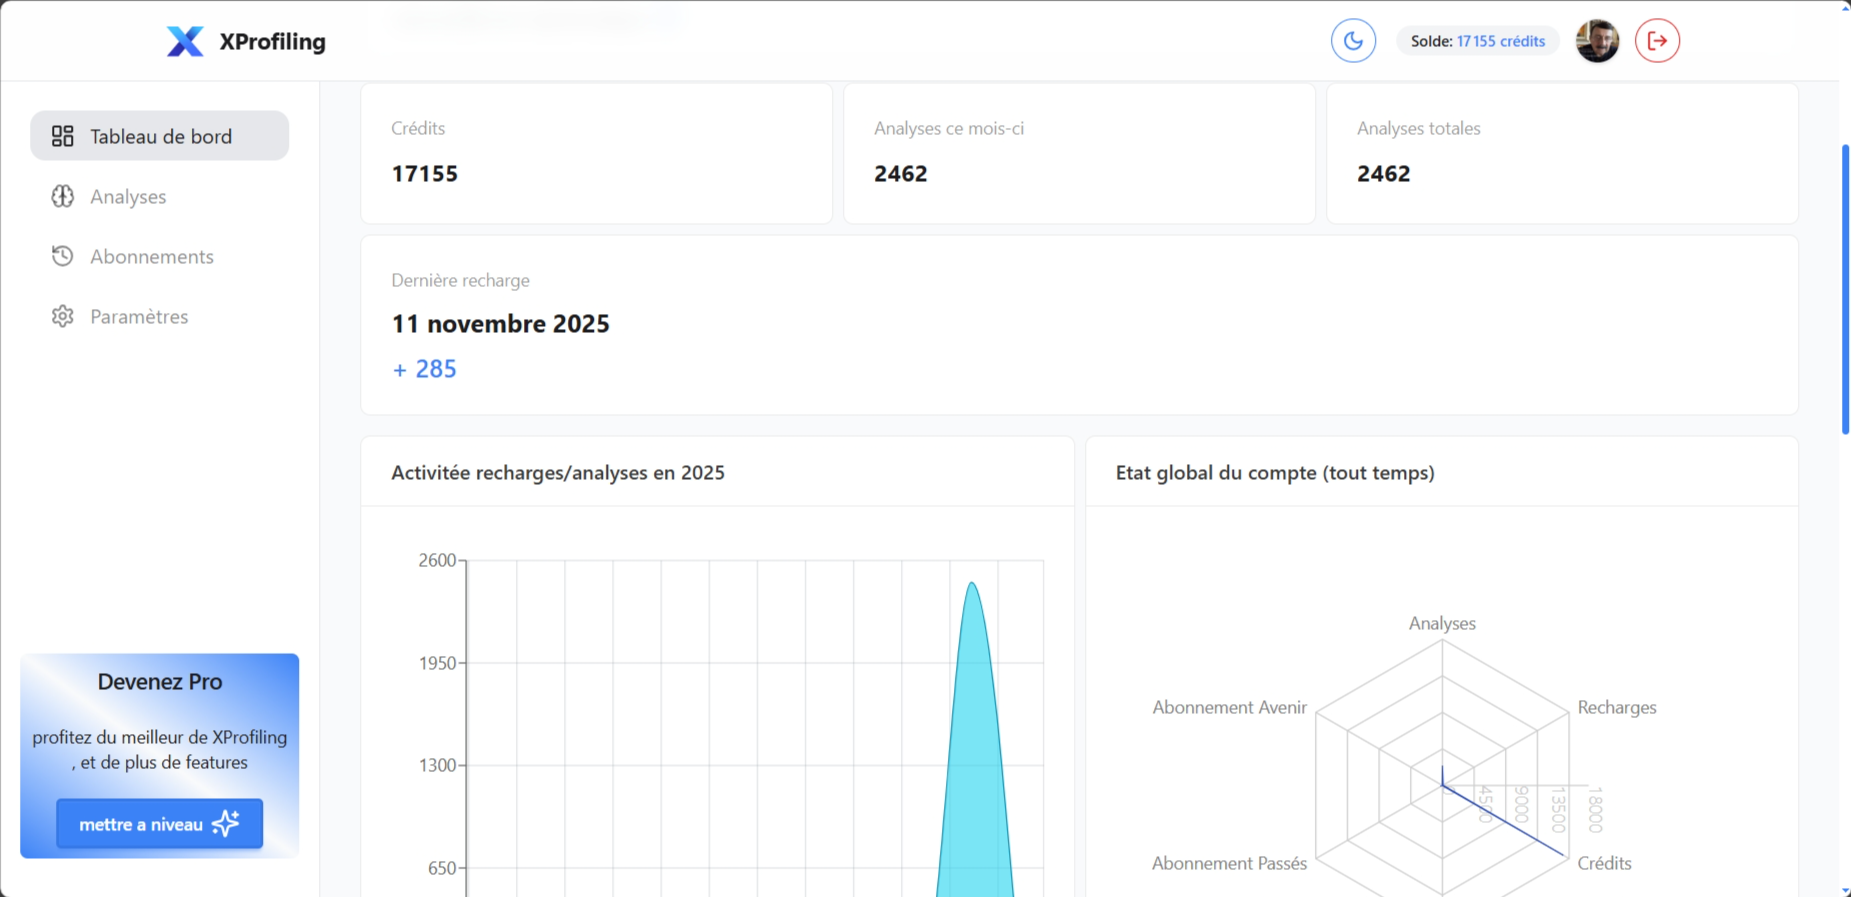1851x897 pixels.
Task: Go to the Analyses sidebar item
Action: (160, 196)
